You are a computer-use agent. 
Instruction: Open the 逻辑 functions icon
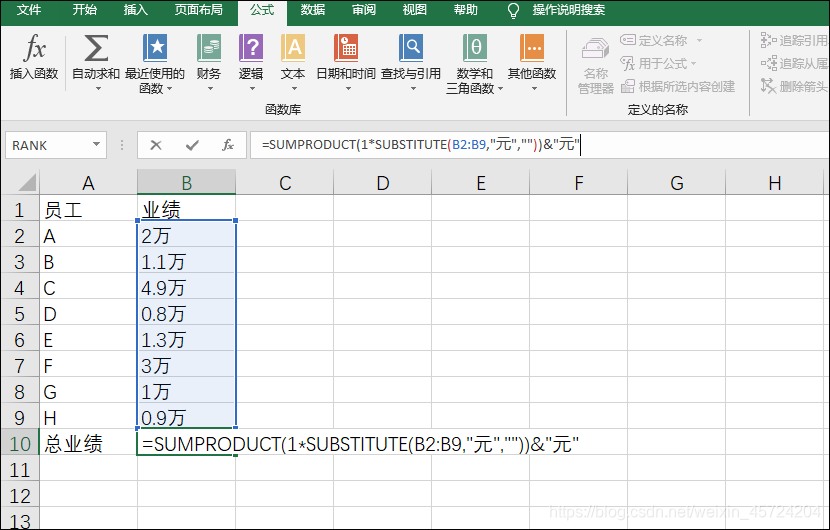(251, 48)
